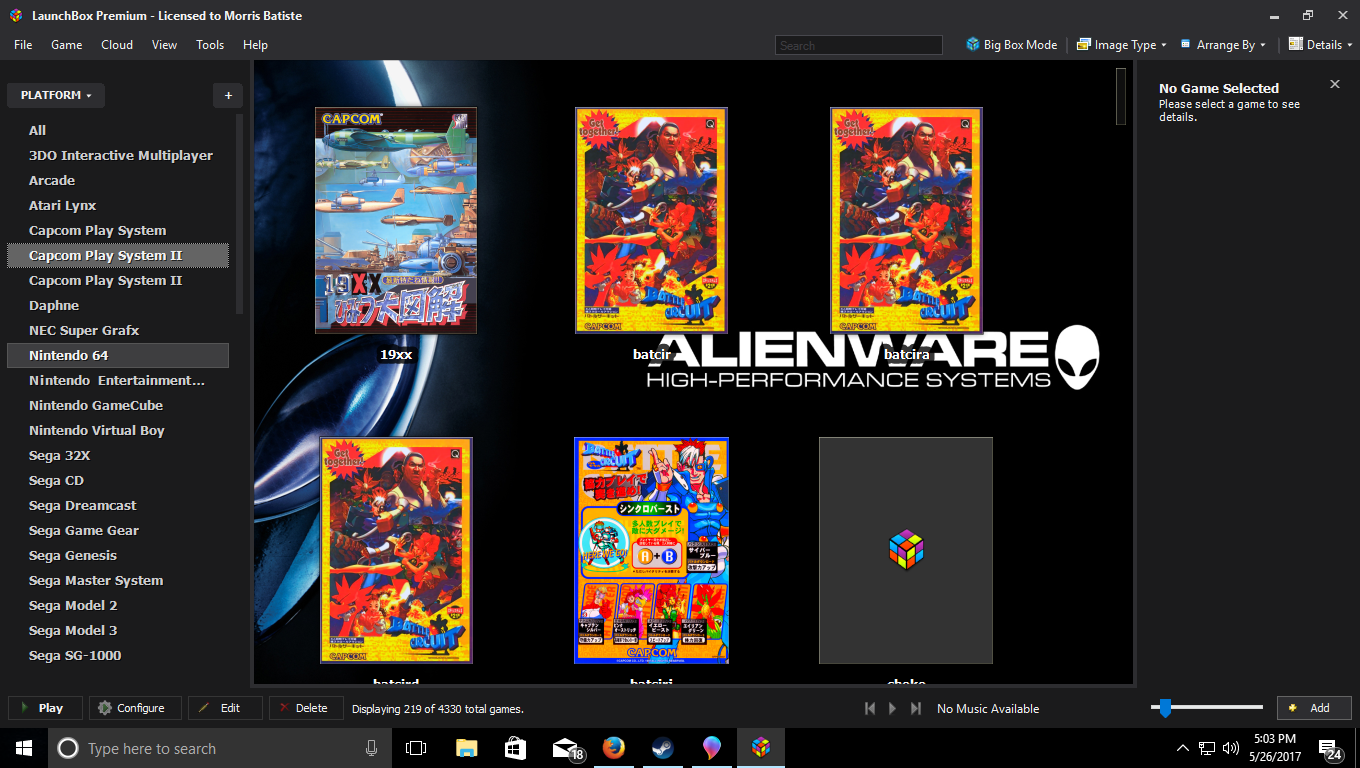The image size is (1360, 768).
Task: Skip to previous music track
Action: [870, 708]
